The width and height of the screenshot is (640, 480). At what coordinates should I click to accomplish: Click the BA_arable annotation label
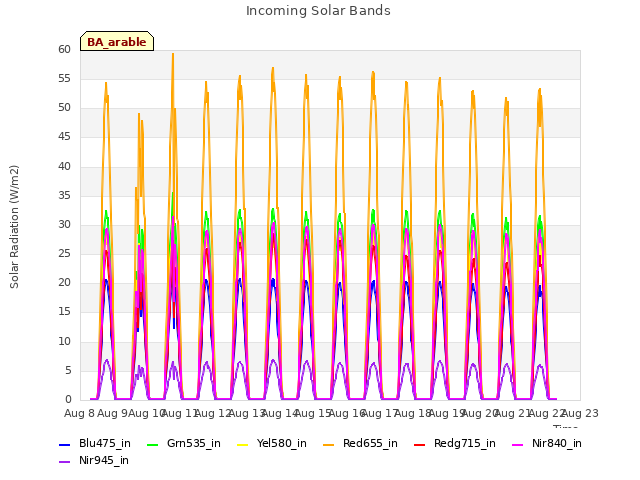[117, 41]
